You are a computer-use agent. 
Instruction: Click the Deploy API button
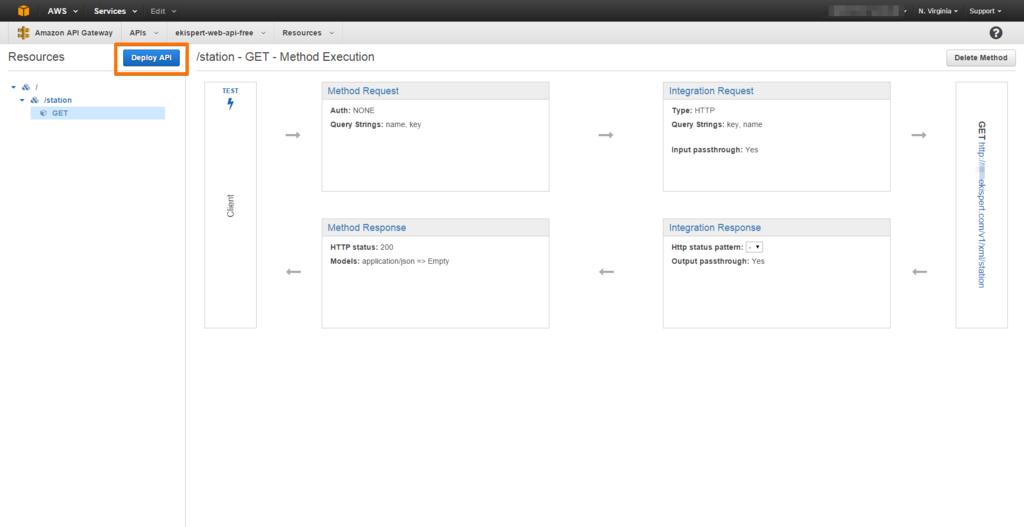152,57
